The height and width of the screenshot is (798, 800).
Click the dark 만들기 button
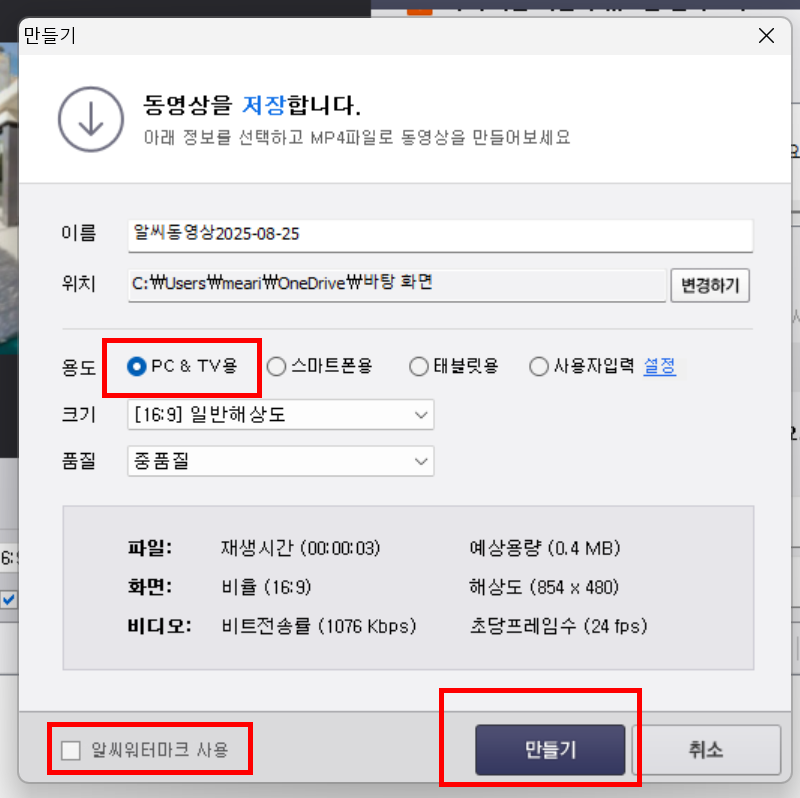tap(550, 750)
